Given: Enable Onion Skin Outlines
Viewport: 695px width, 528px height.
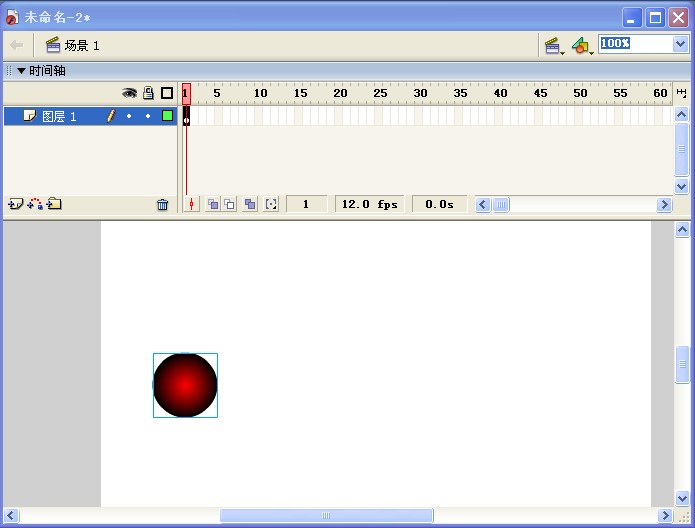Looking at the screenshot, I should click(229, 204).
